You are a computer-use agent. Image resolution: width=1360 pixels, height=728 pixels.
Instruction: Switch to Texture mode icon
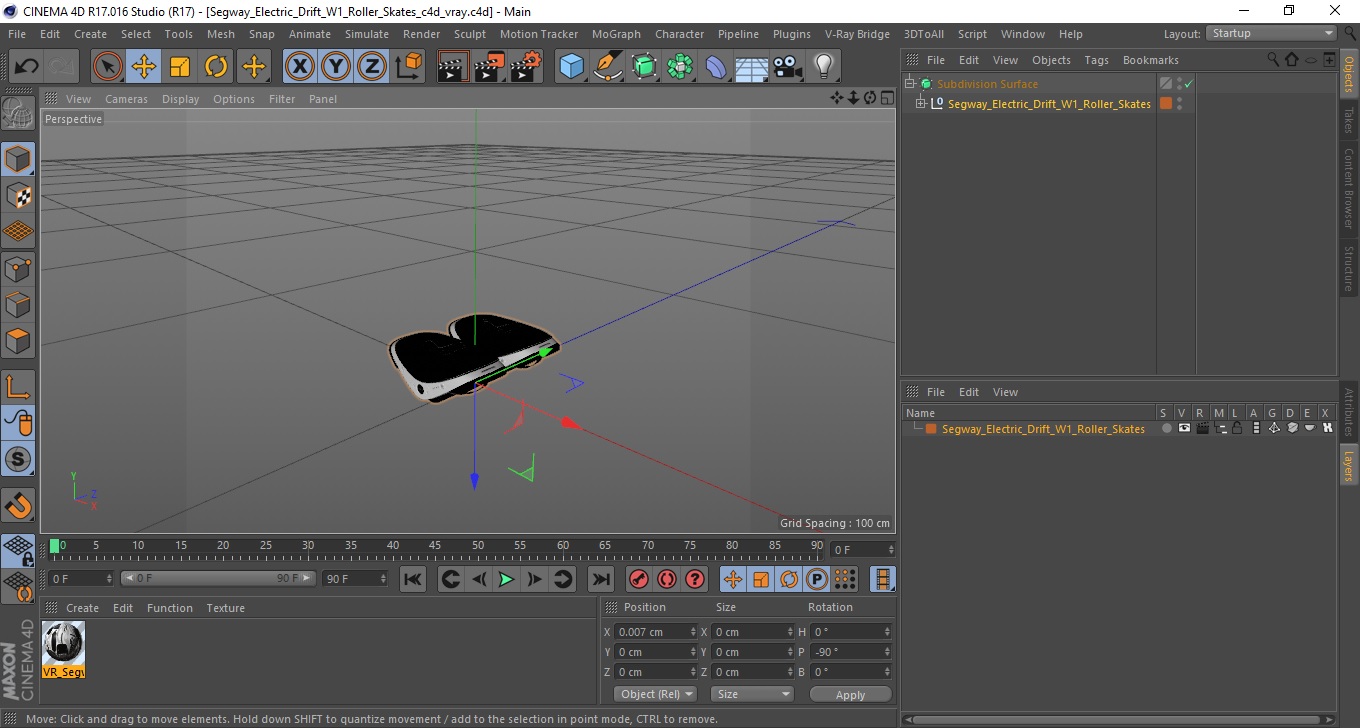18,195
